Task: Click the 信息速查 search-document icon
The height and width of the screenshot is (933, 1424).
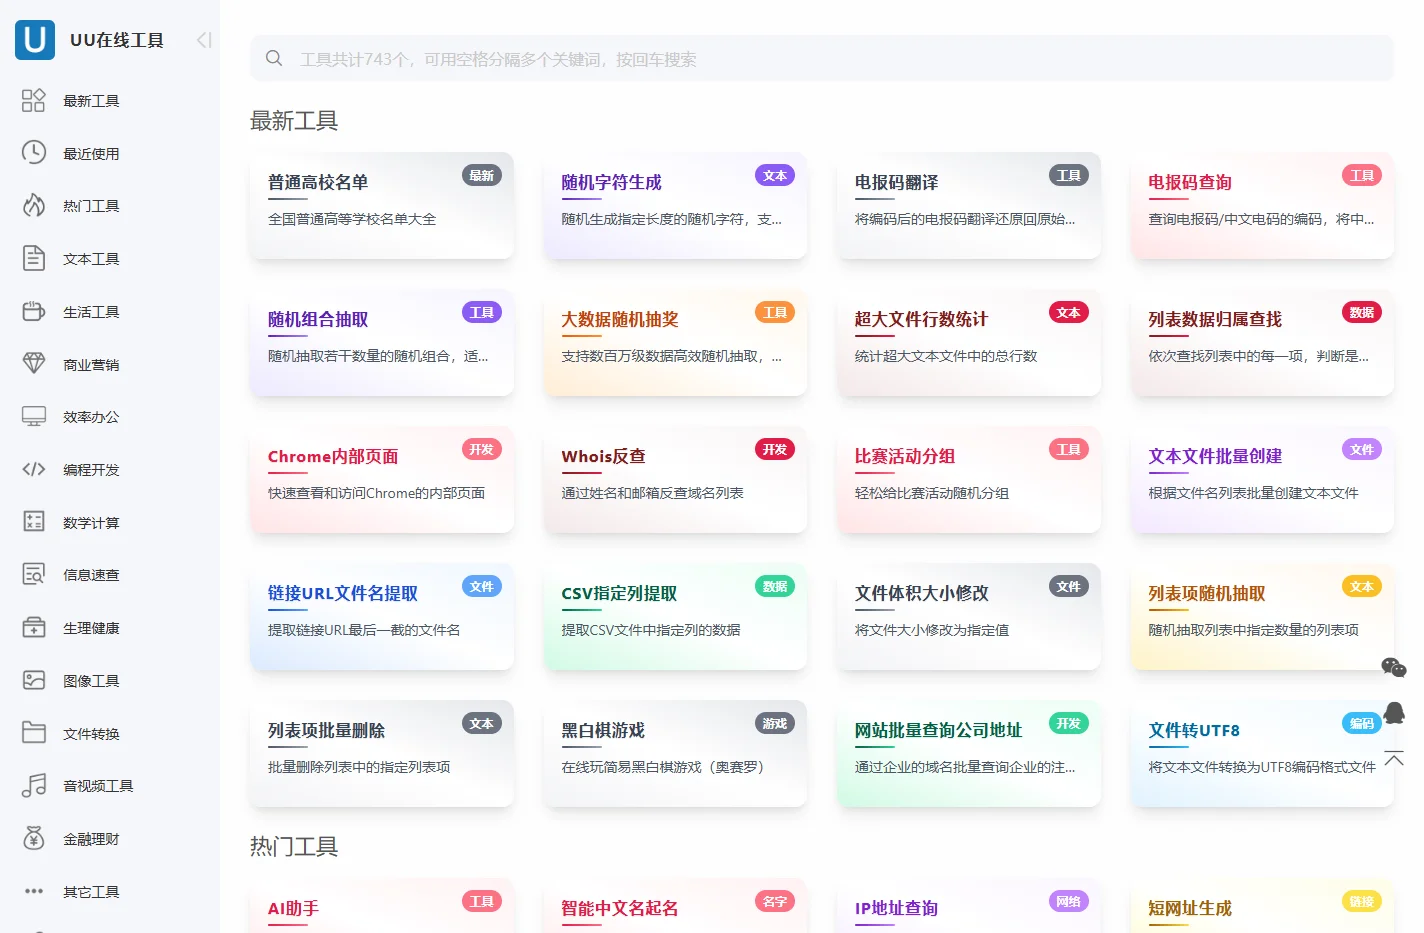Action: (x=34, y=574)
